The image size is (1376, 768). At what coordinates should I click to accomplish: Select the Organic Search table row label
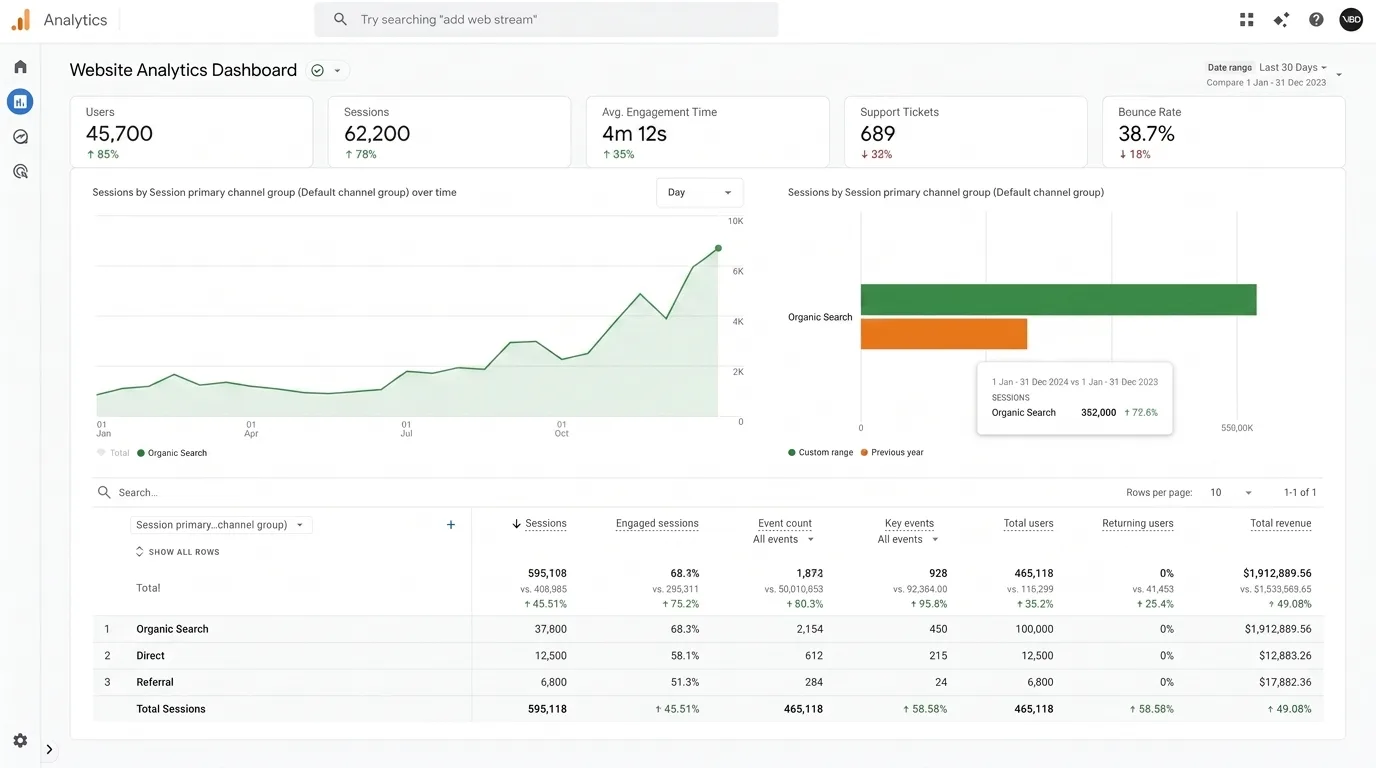click(172, 630)
